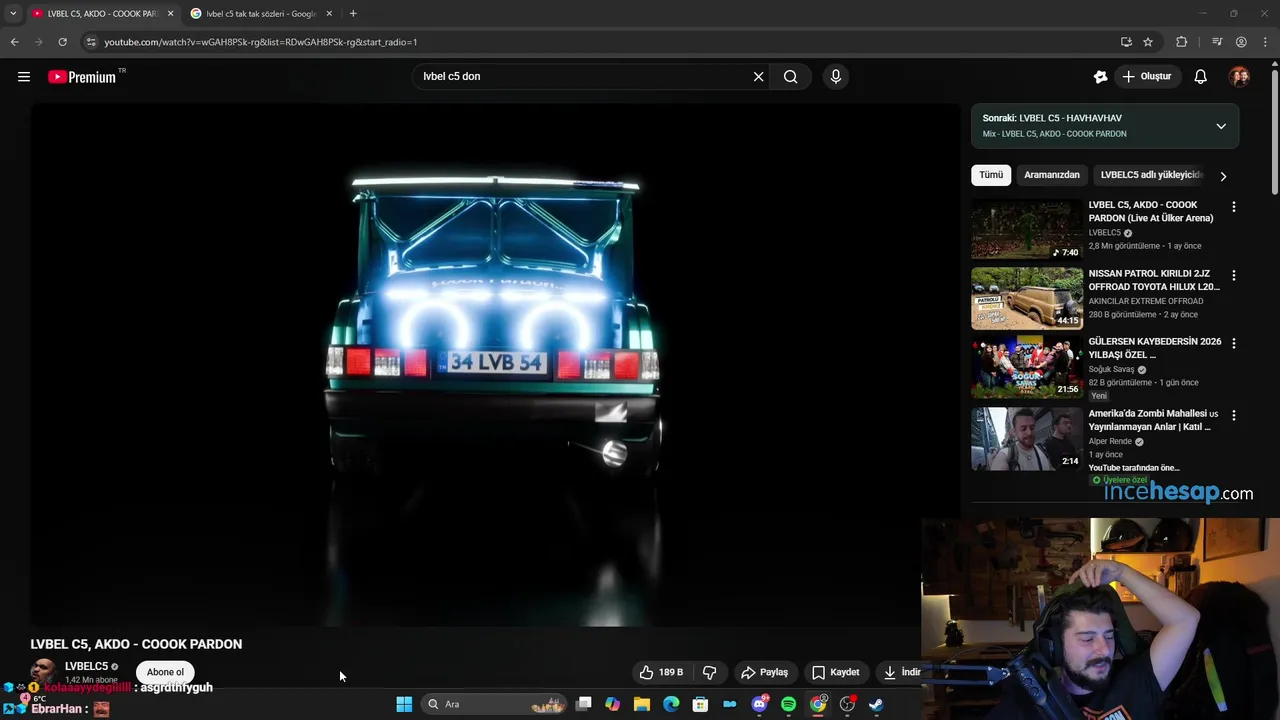Go to YouTube Premium home via logo
This screenshot has height=720, width=1280.
84,77
